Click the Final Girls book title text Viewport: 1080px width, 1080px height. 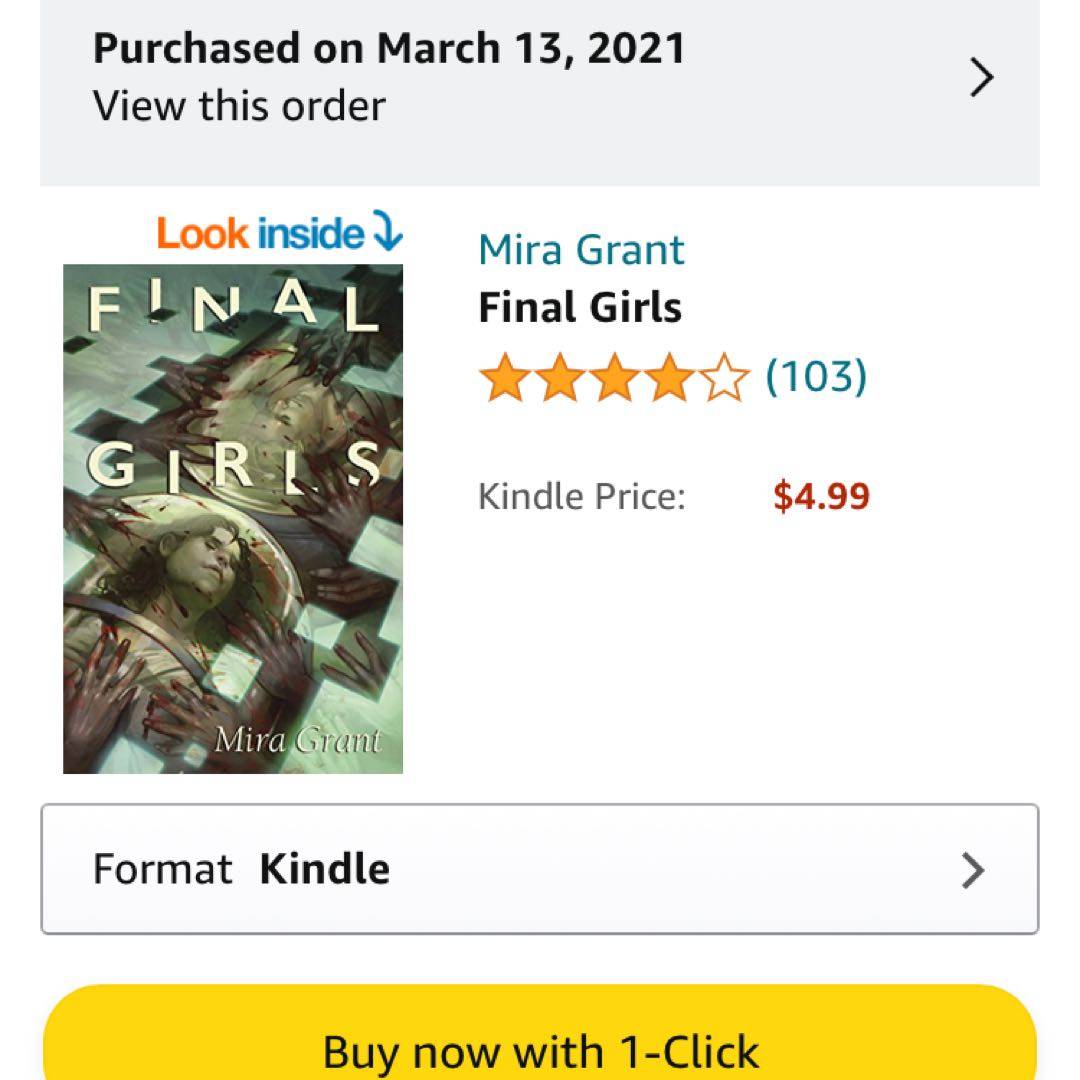[x=580, y=307]
